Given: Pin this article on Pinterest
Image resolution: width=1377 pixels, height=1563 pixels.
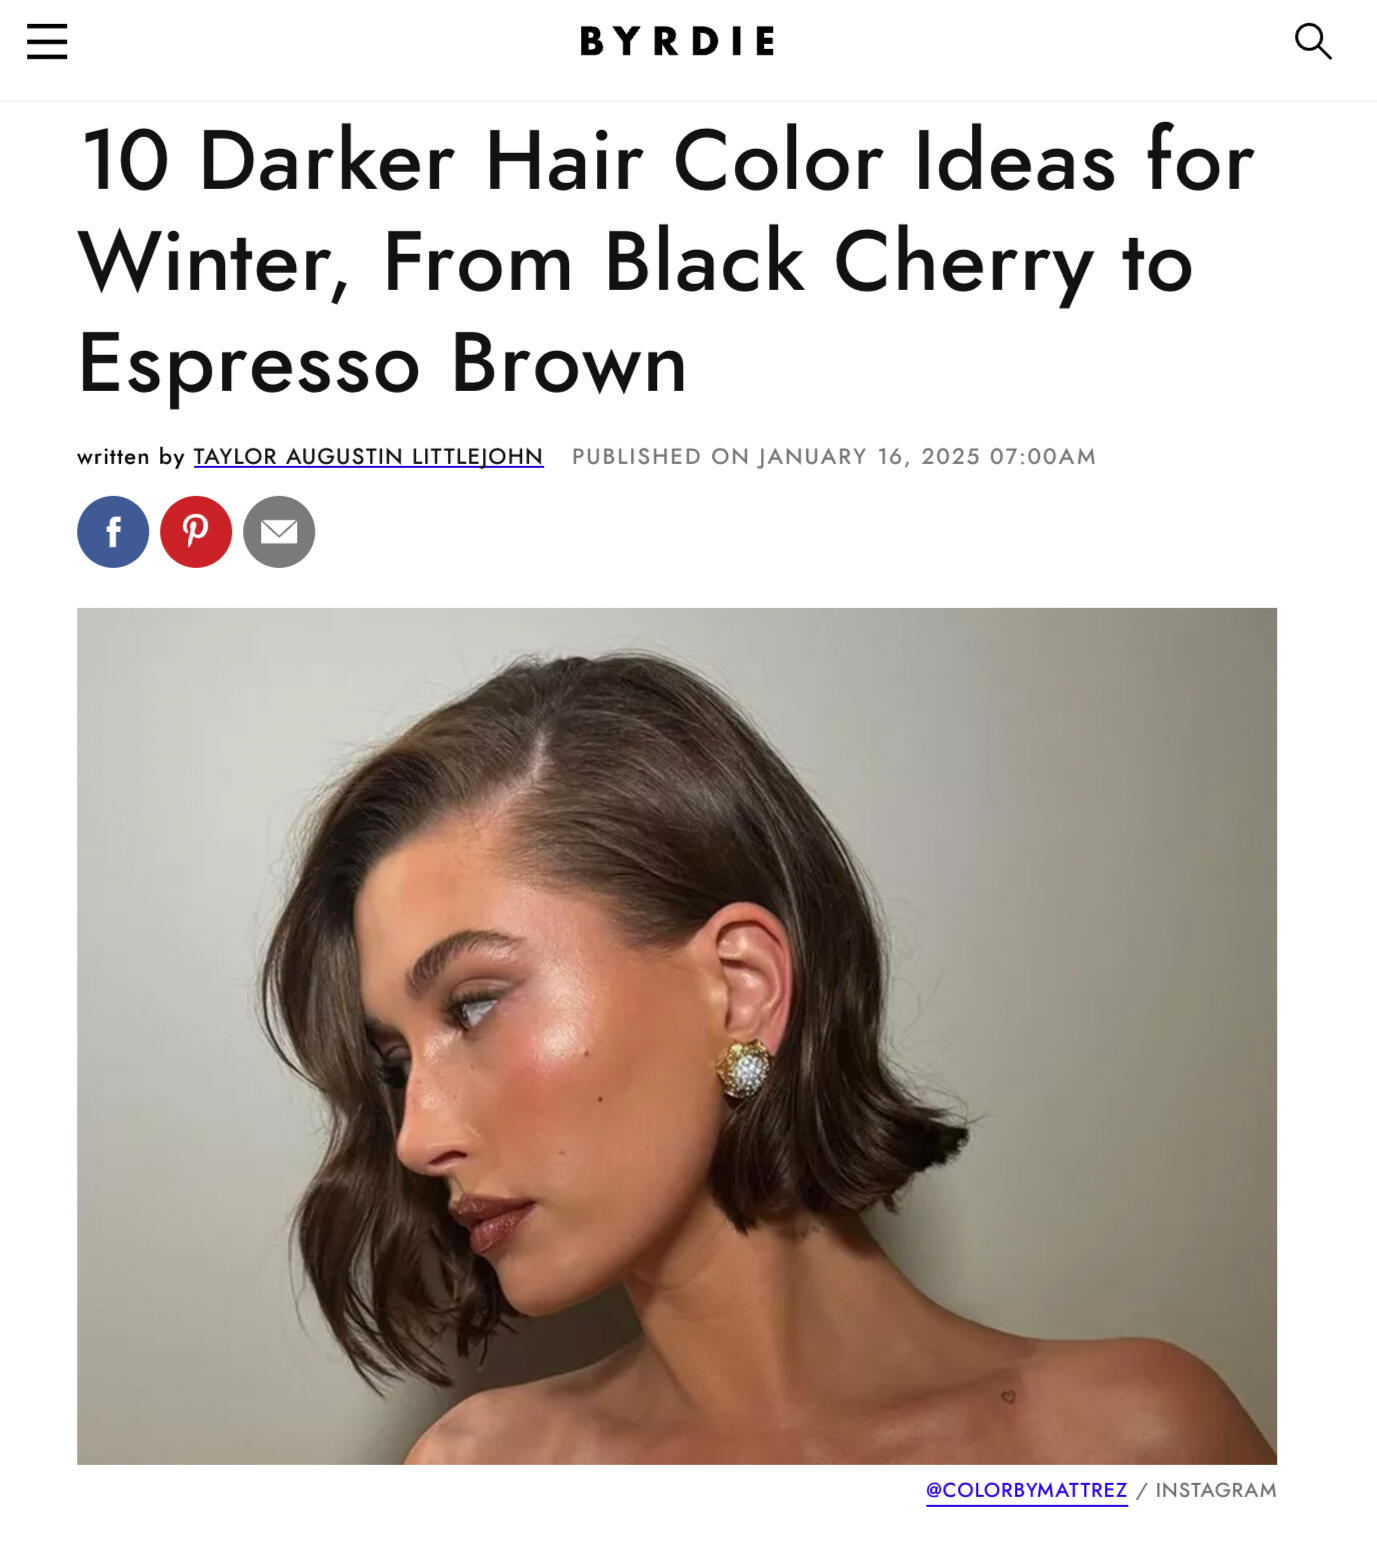Looking at the screenshot, I should (196, 532).
